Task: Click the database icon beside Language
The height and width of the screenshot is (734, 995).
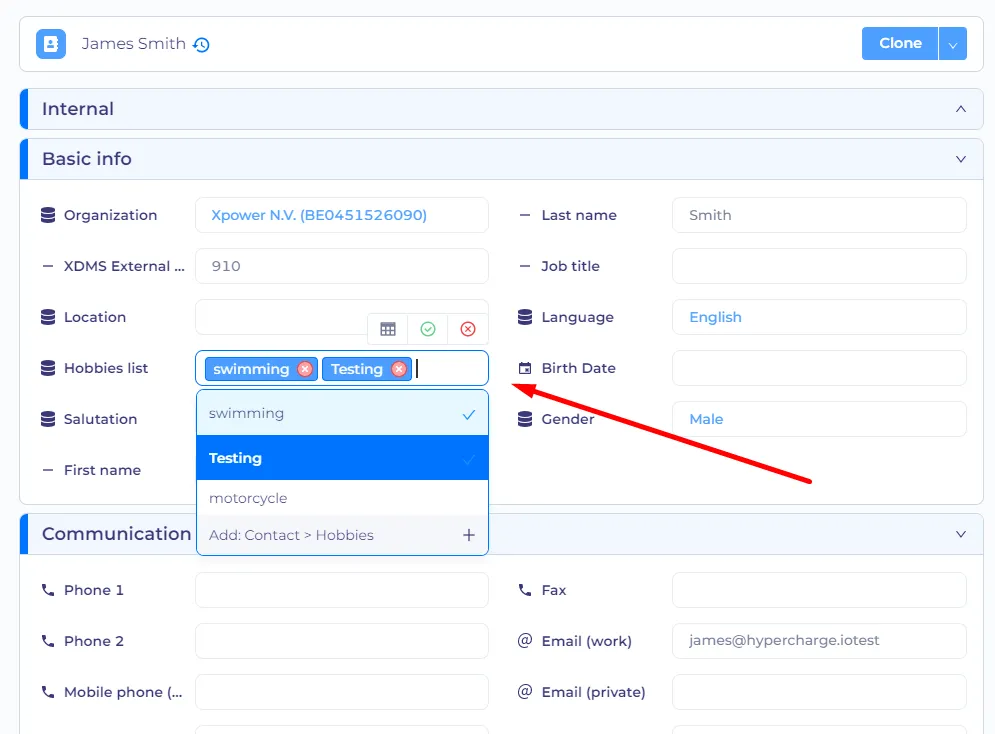Action: pyautogui.click(x=525, y=317)
